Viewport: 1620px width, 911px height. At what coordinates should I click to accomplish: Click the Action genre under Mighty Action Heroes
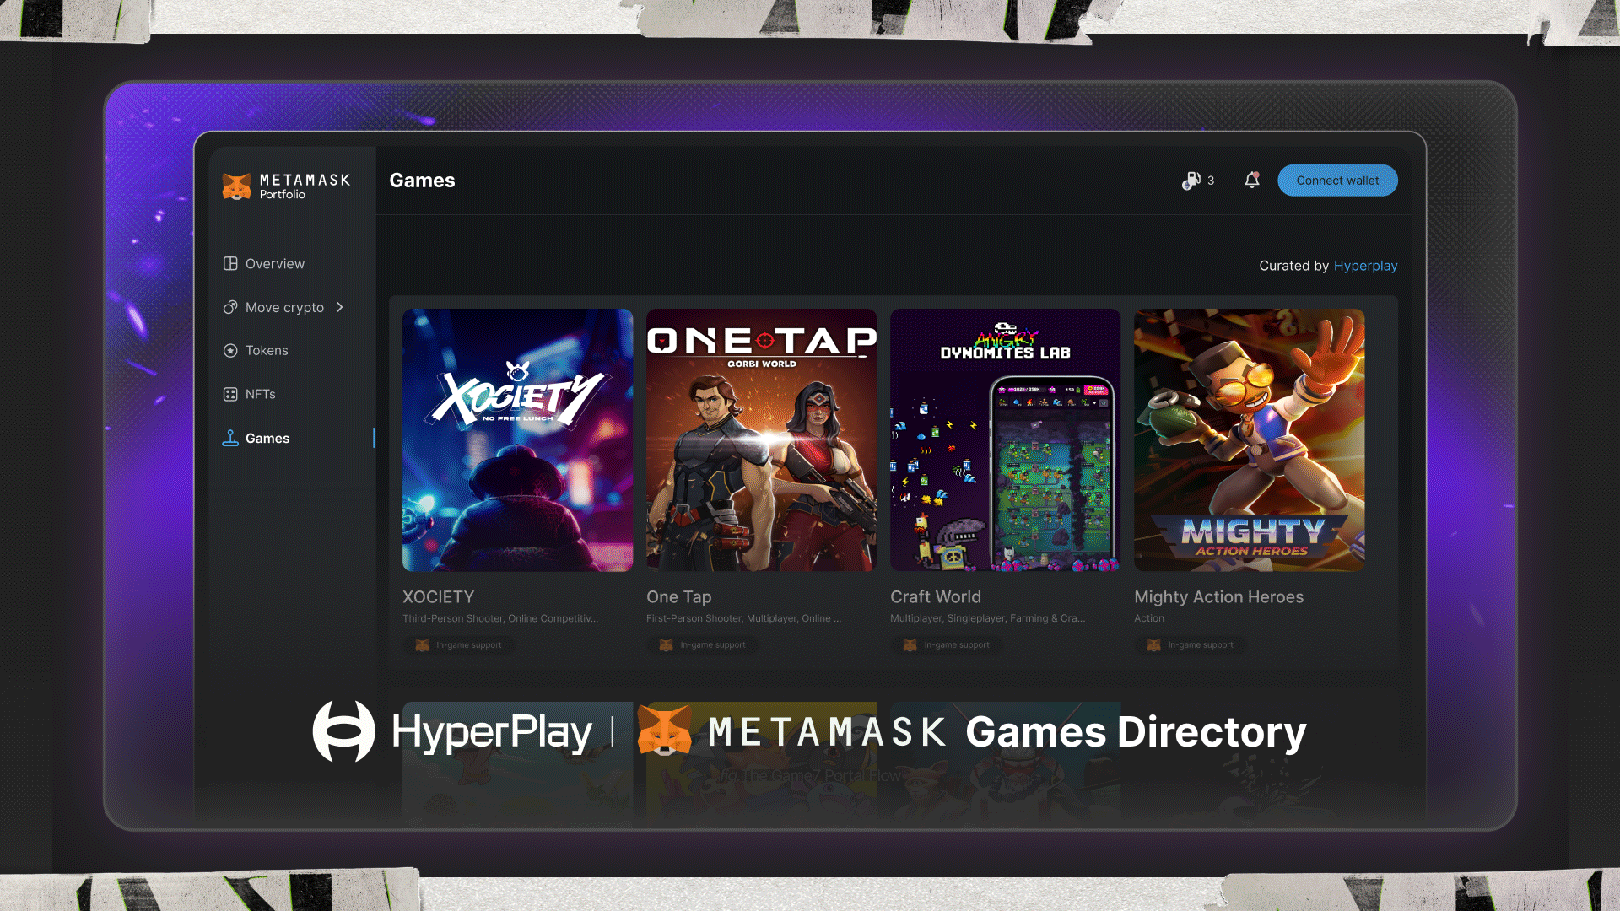pos(1149,619)
